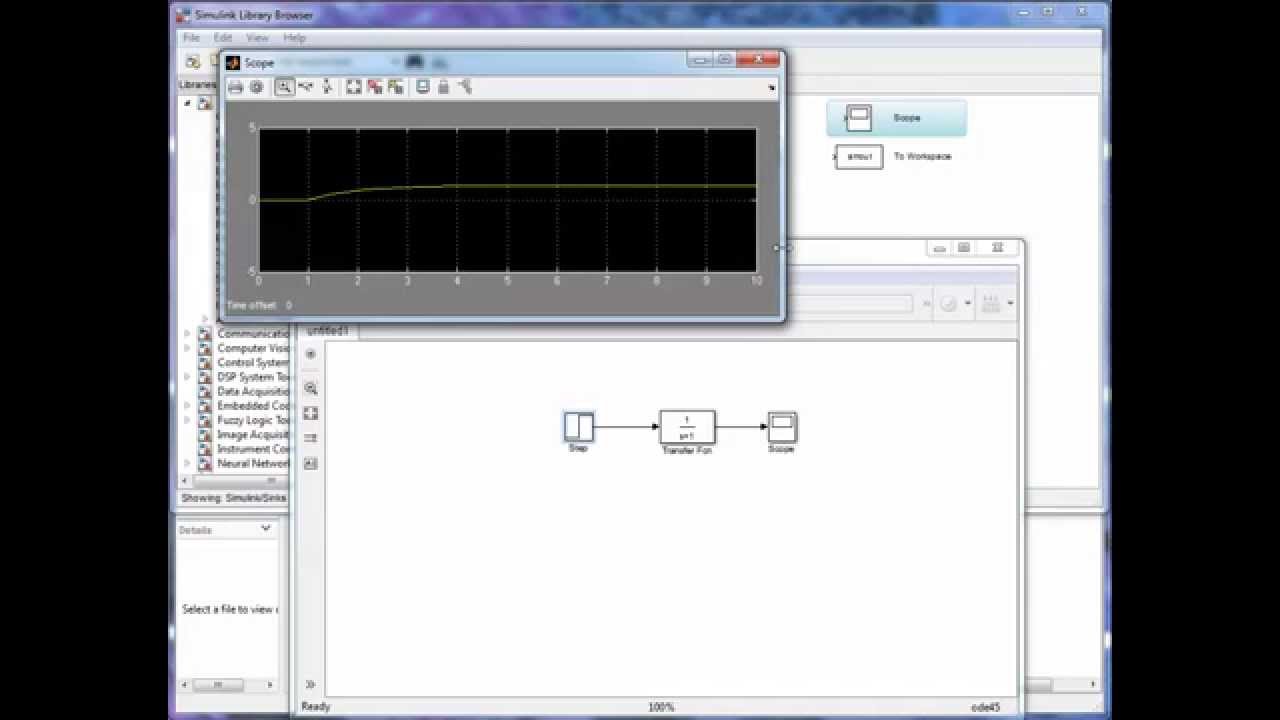Image resolution: width=1280 pixels, height=720 pixels.
Task: Select the Transfer Fcn block
Action: [x=687, y=427]
